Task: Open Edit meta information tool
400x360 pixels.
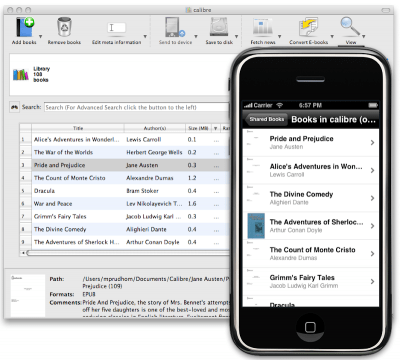Action: 116,28
